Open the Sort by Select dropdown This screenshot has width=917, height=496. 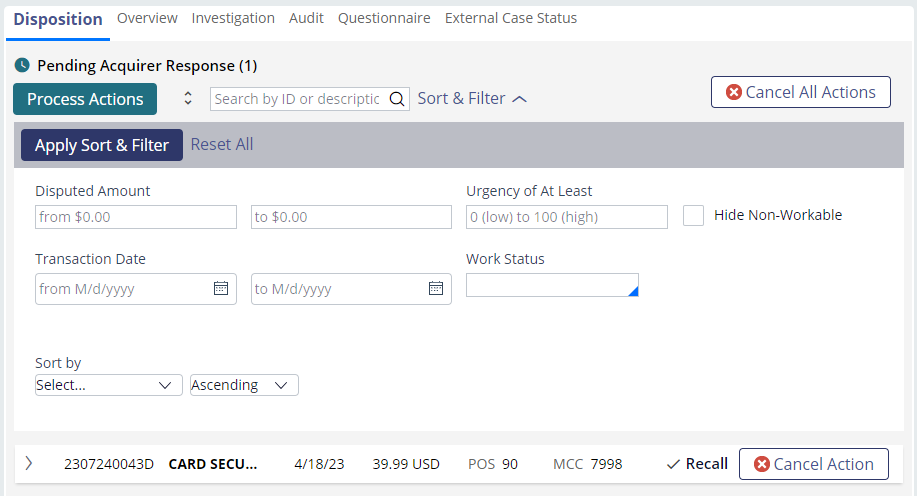[109, 385]
